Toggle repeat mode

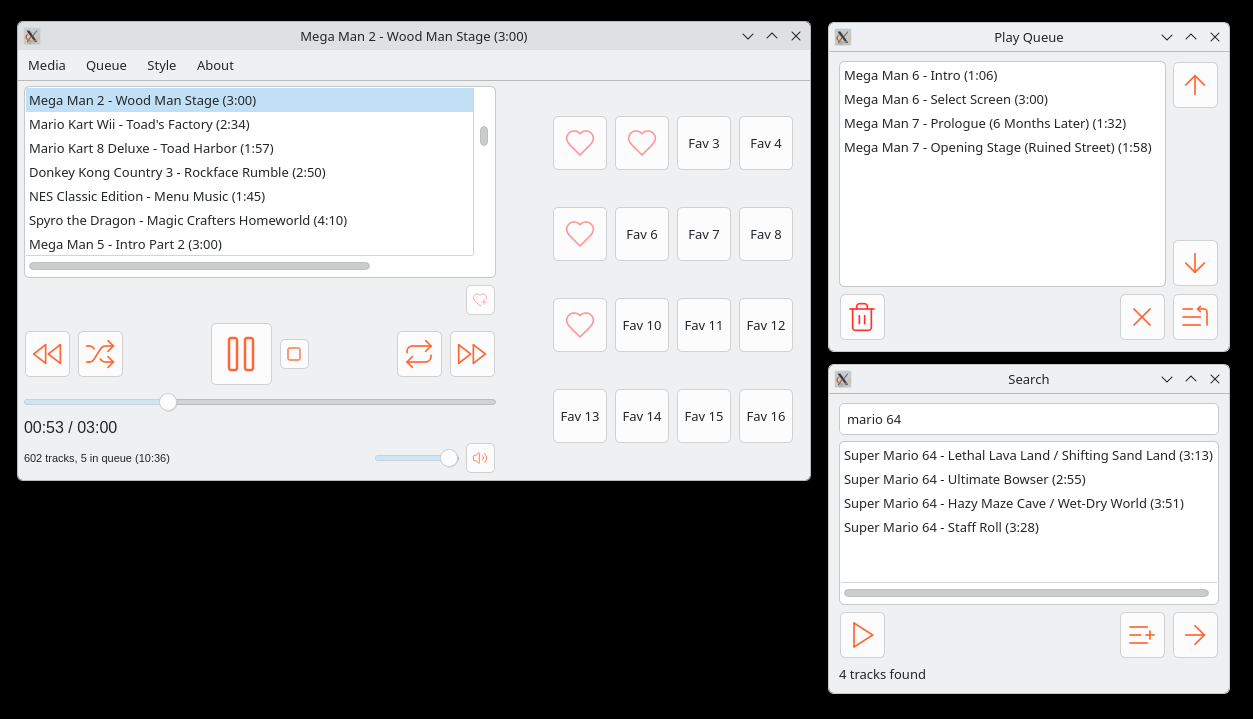pyautogui.click(x=419, y=354)
